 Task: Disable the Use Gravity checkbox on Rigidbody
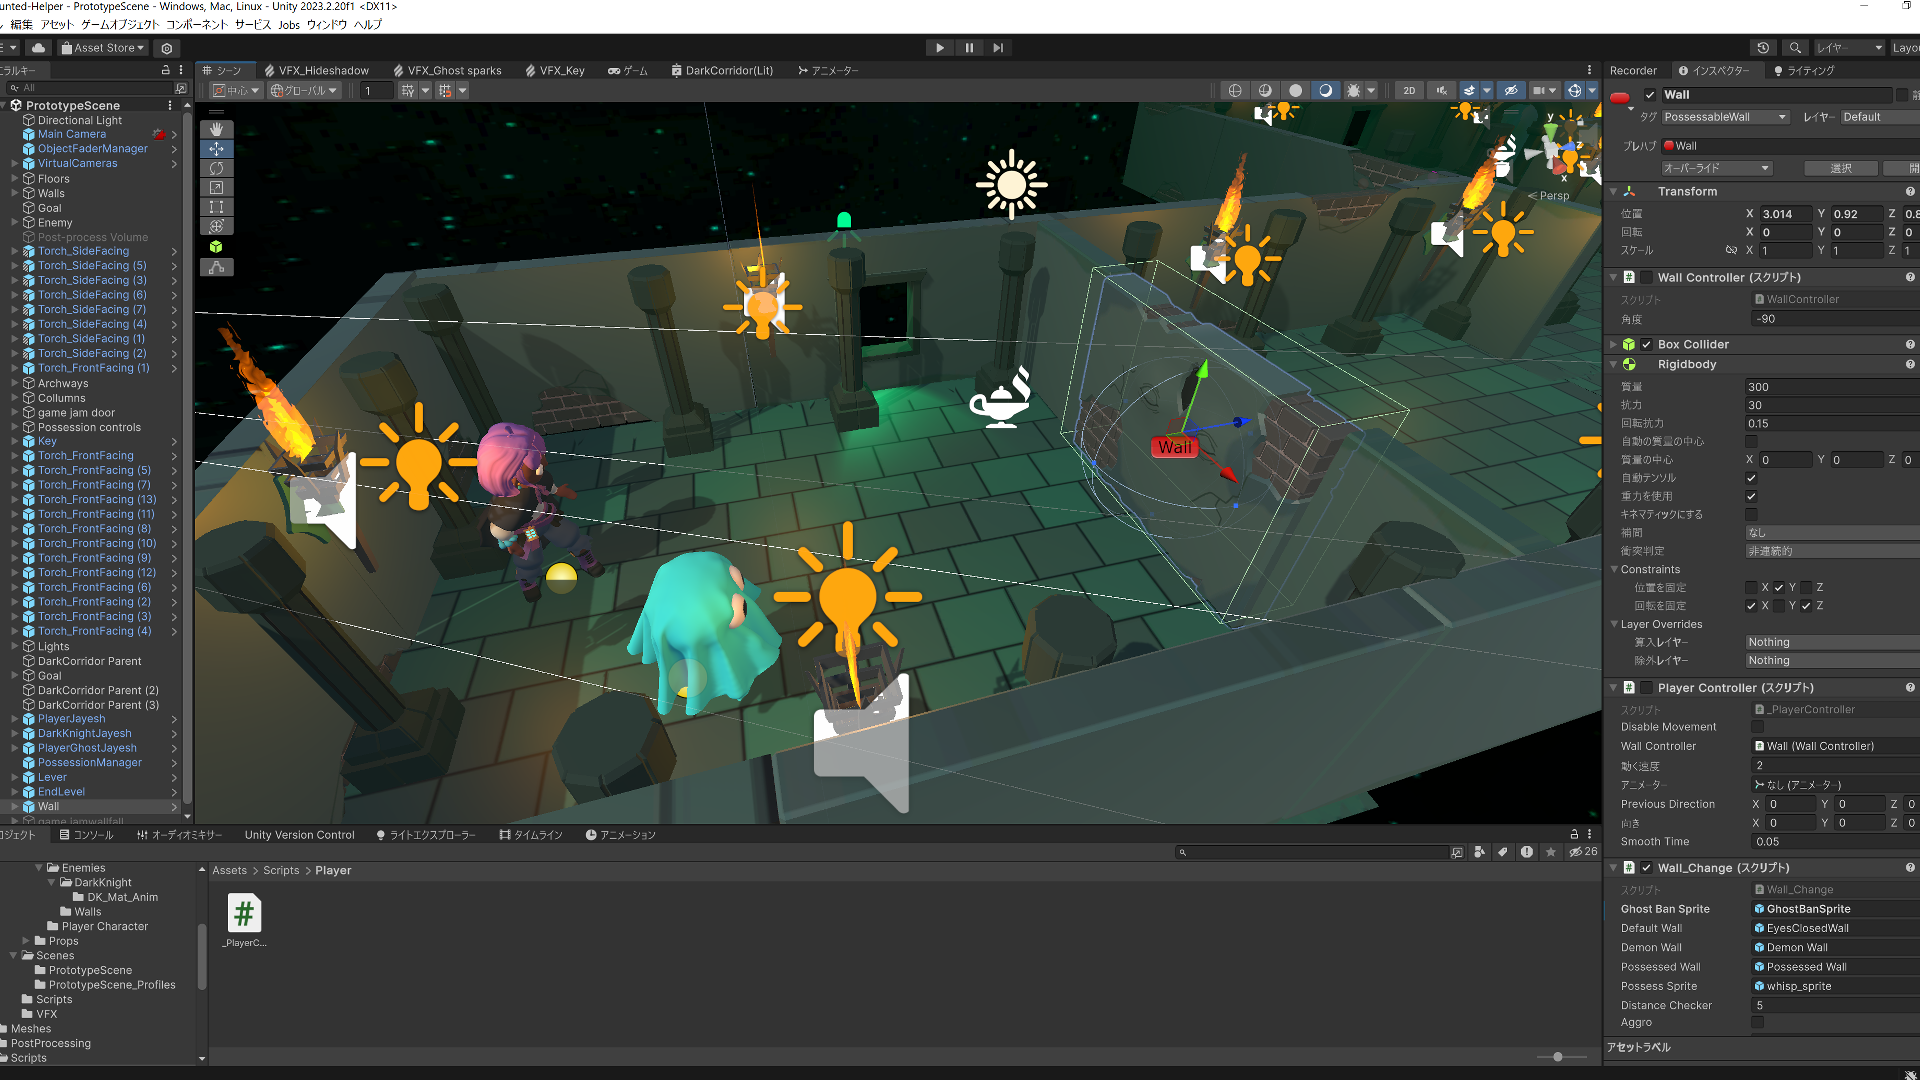point(1751,496)
